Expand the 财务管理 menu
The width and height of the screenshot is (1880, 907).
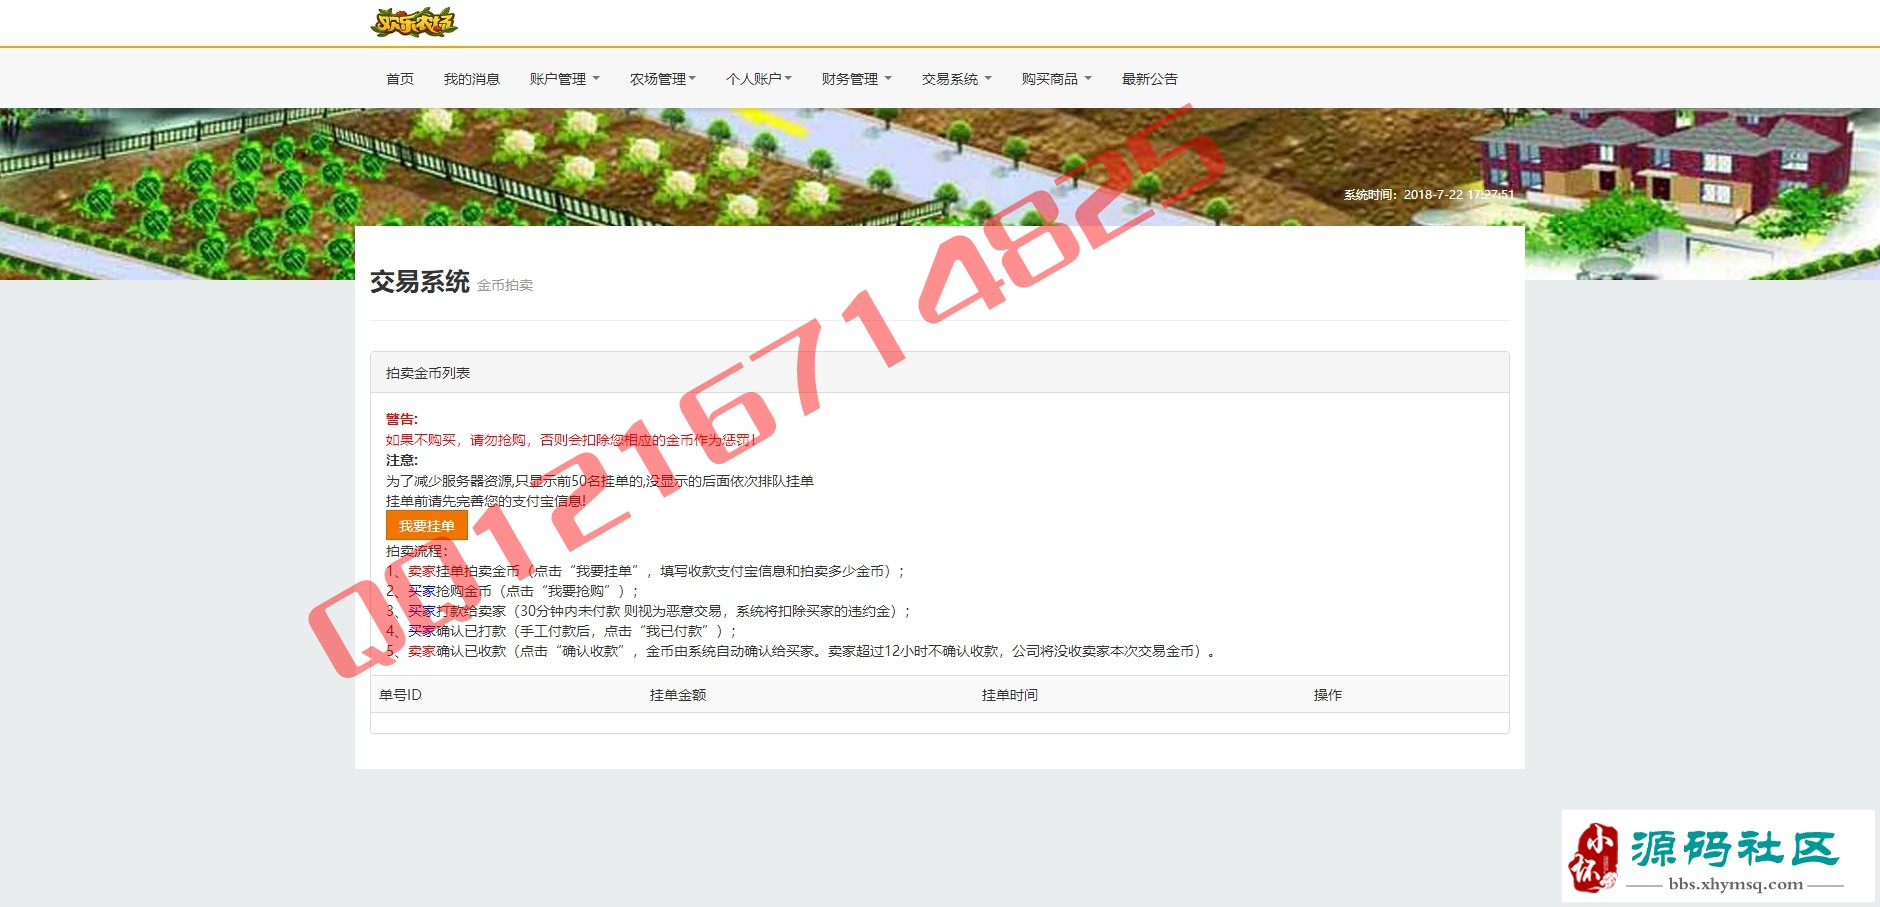(856, 79)
